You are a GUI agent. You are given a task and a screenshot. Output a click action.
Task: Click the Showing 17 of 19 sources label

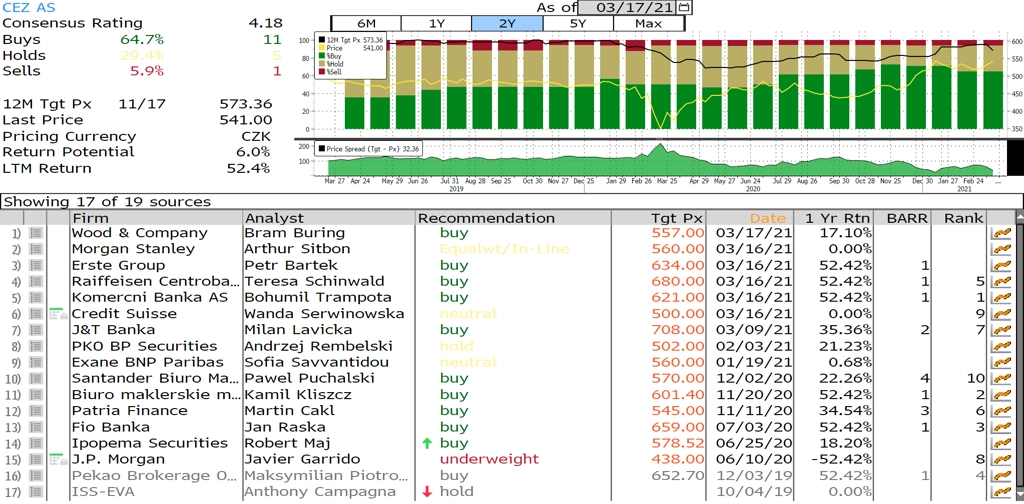(x=108, y=202)
